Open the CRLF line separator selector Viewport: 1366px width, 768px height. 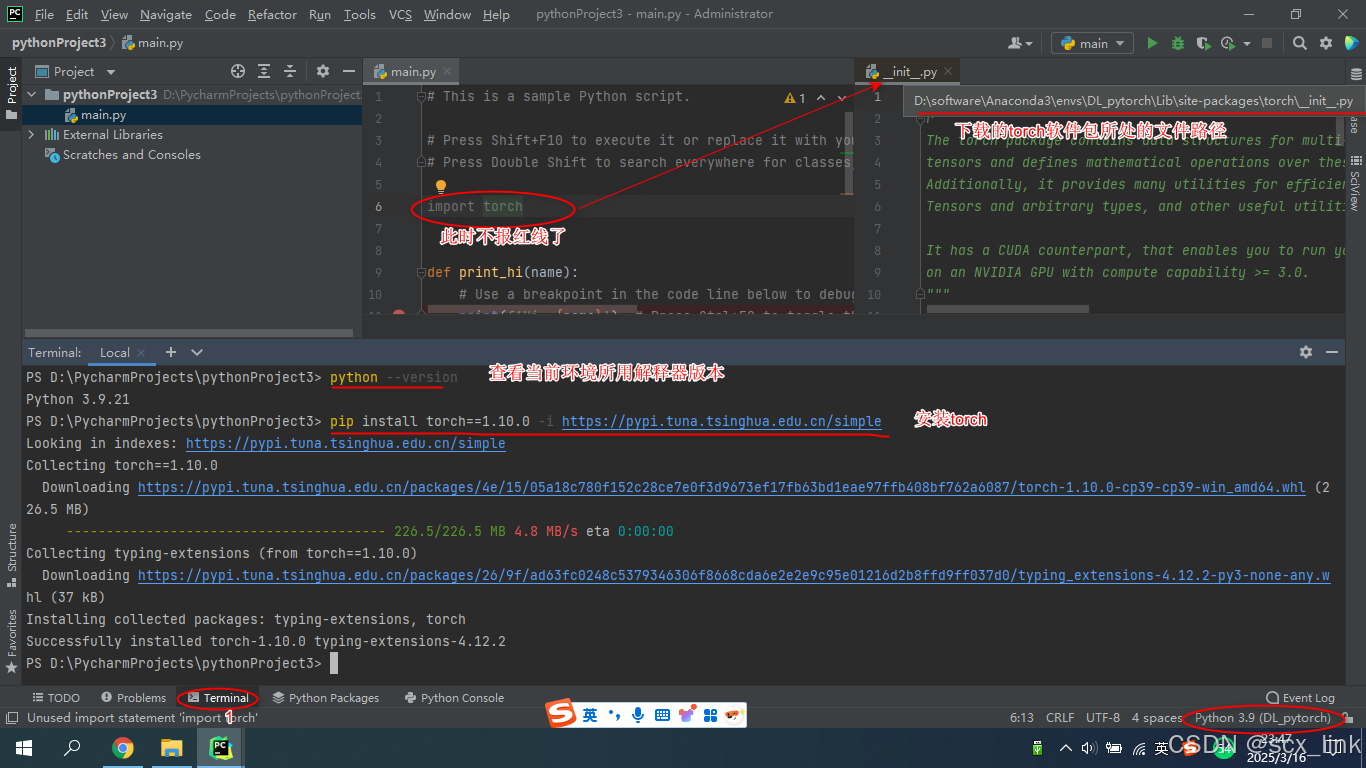pyautogui.click(x=1059, y=717)
